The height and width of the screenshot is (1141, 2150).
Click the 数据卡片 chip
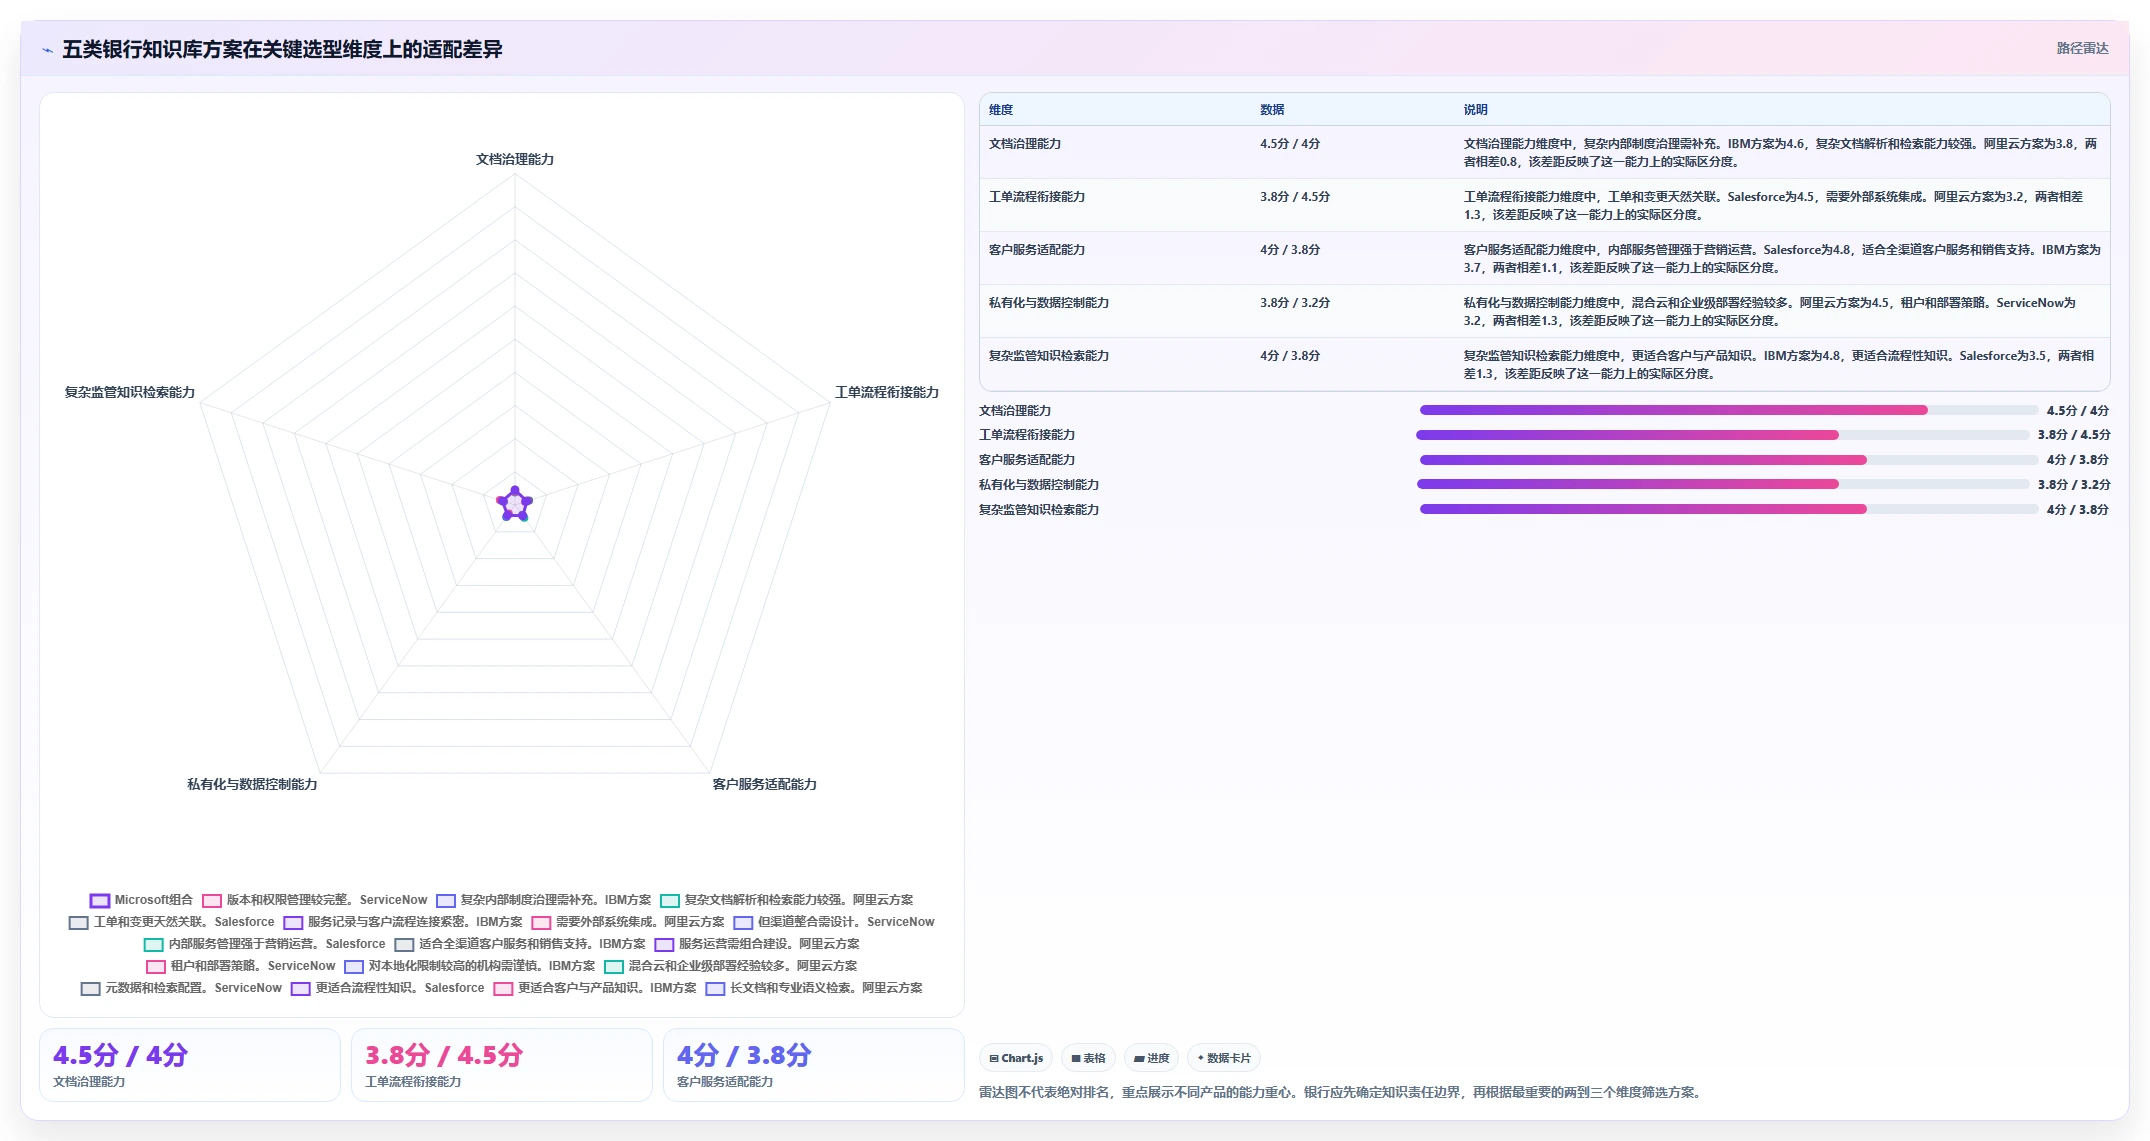coord(1224,1058)
